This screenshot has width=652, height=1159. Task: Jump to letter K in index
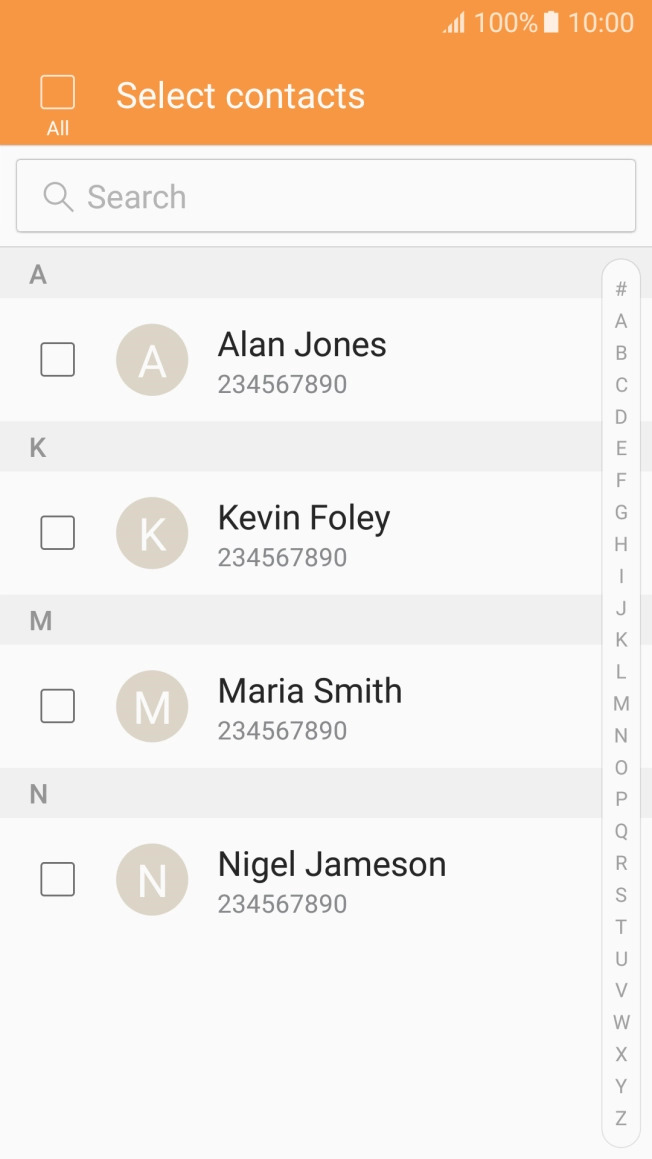pos(621,640)
